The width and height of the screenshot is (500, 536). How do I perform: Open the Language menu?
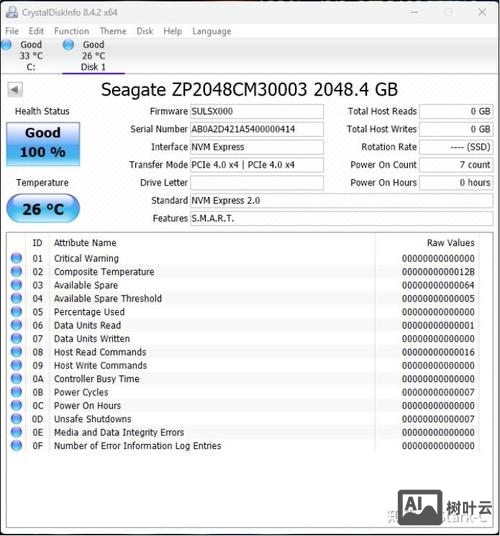212,31
